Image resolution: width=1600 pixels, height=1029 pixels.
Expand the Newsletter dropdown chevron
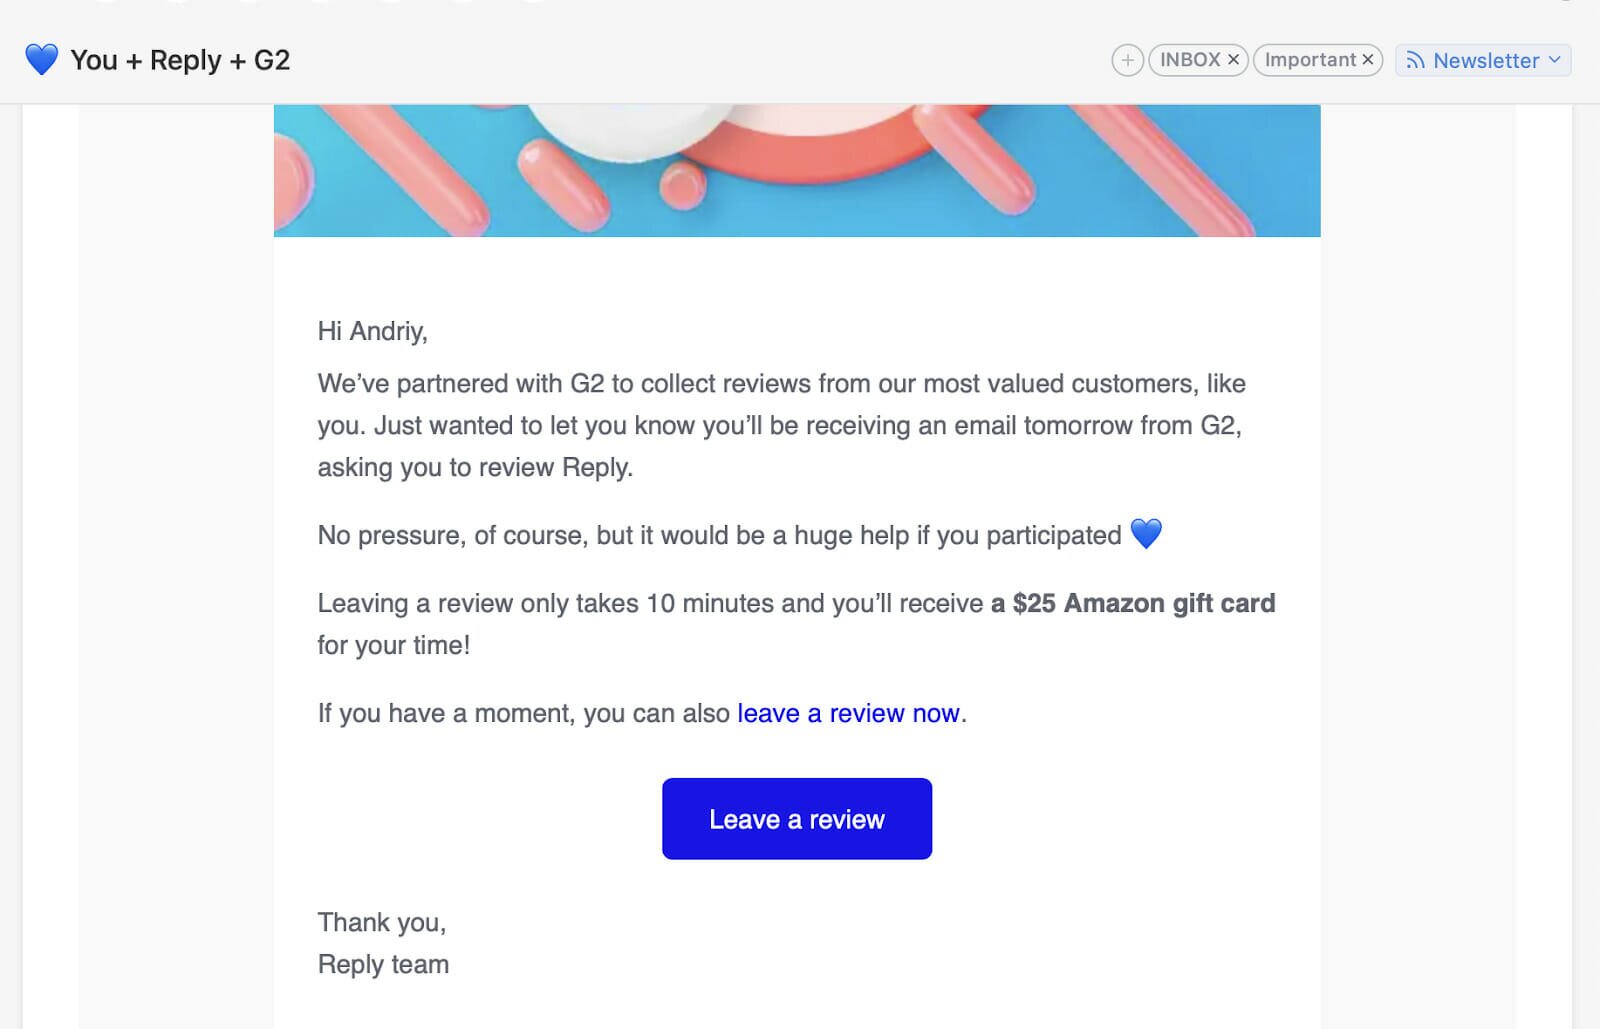(x=1555, y=60)
